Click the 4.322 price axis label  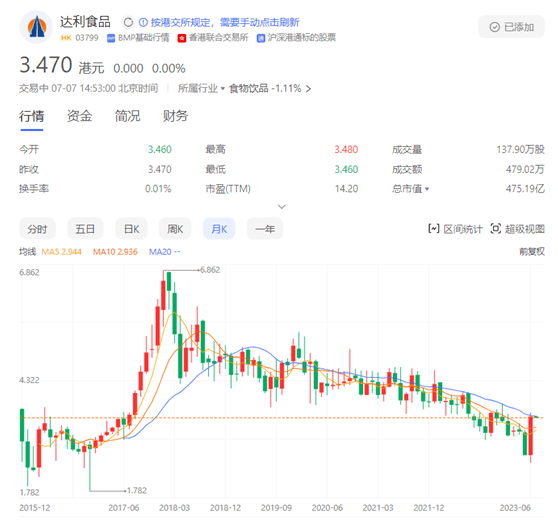pos(29,380)
